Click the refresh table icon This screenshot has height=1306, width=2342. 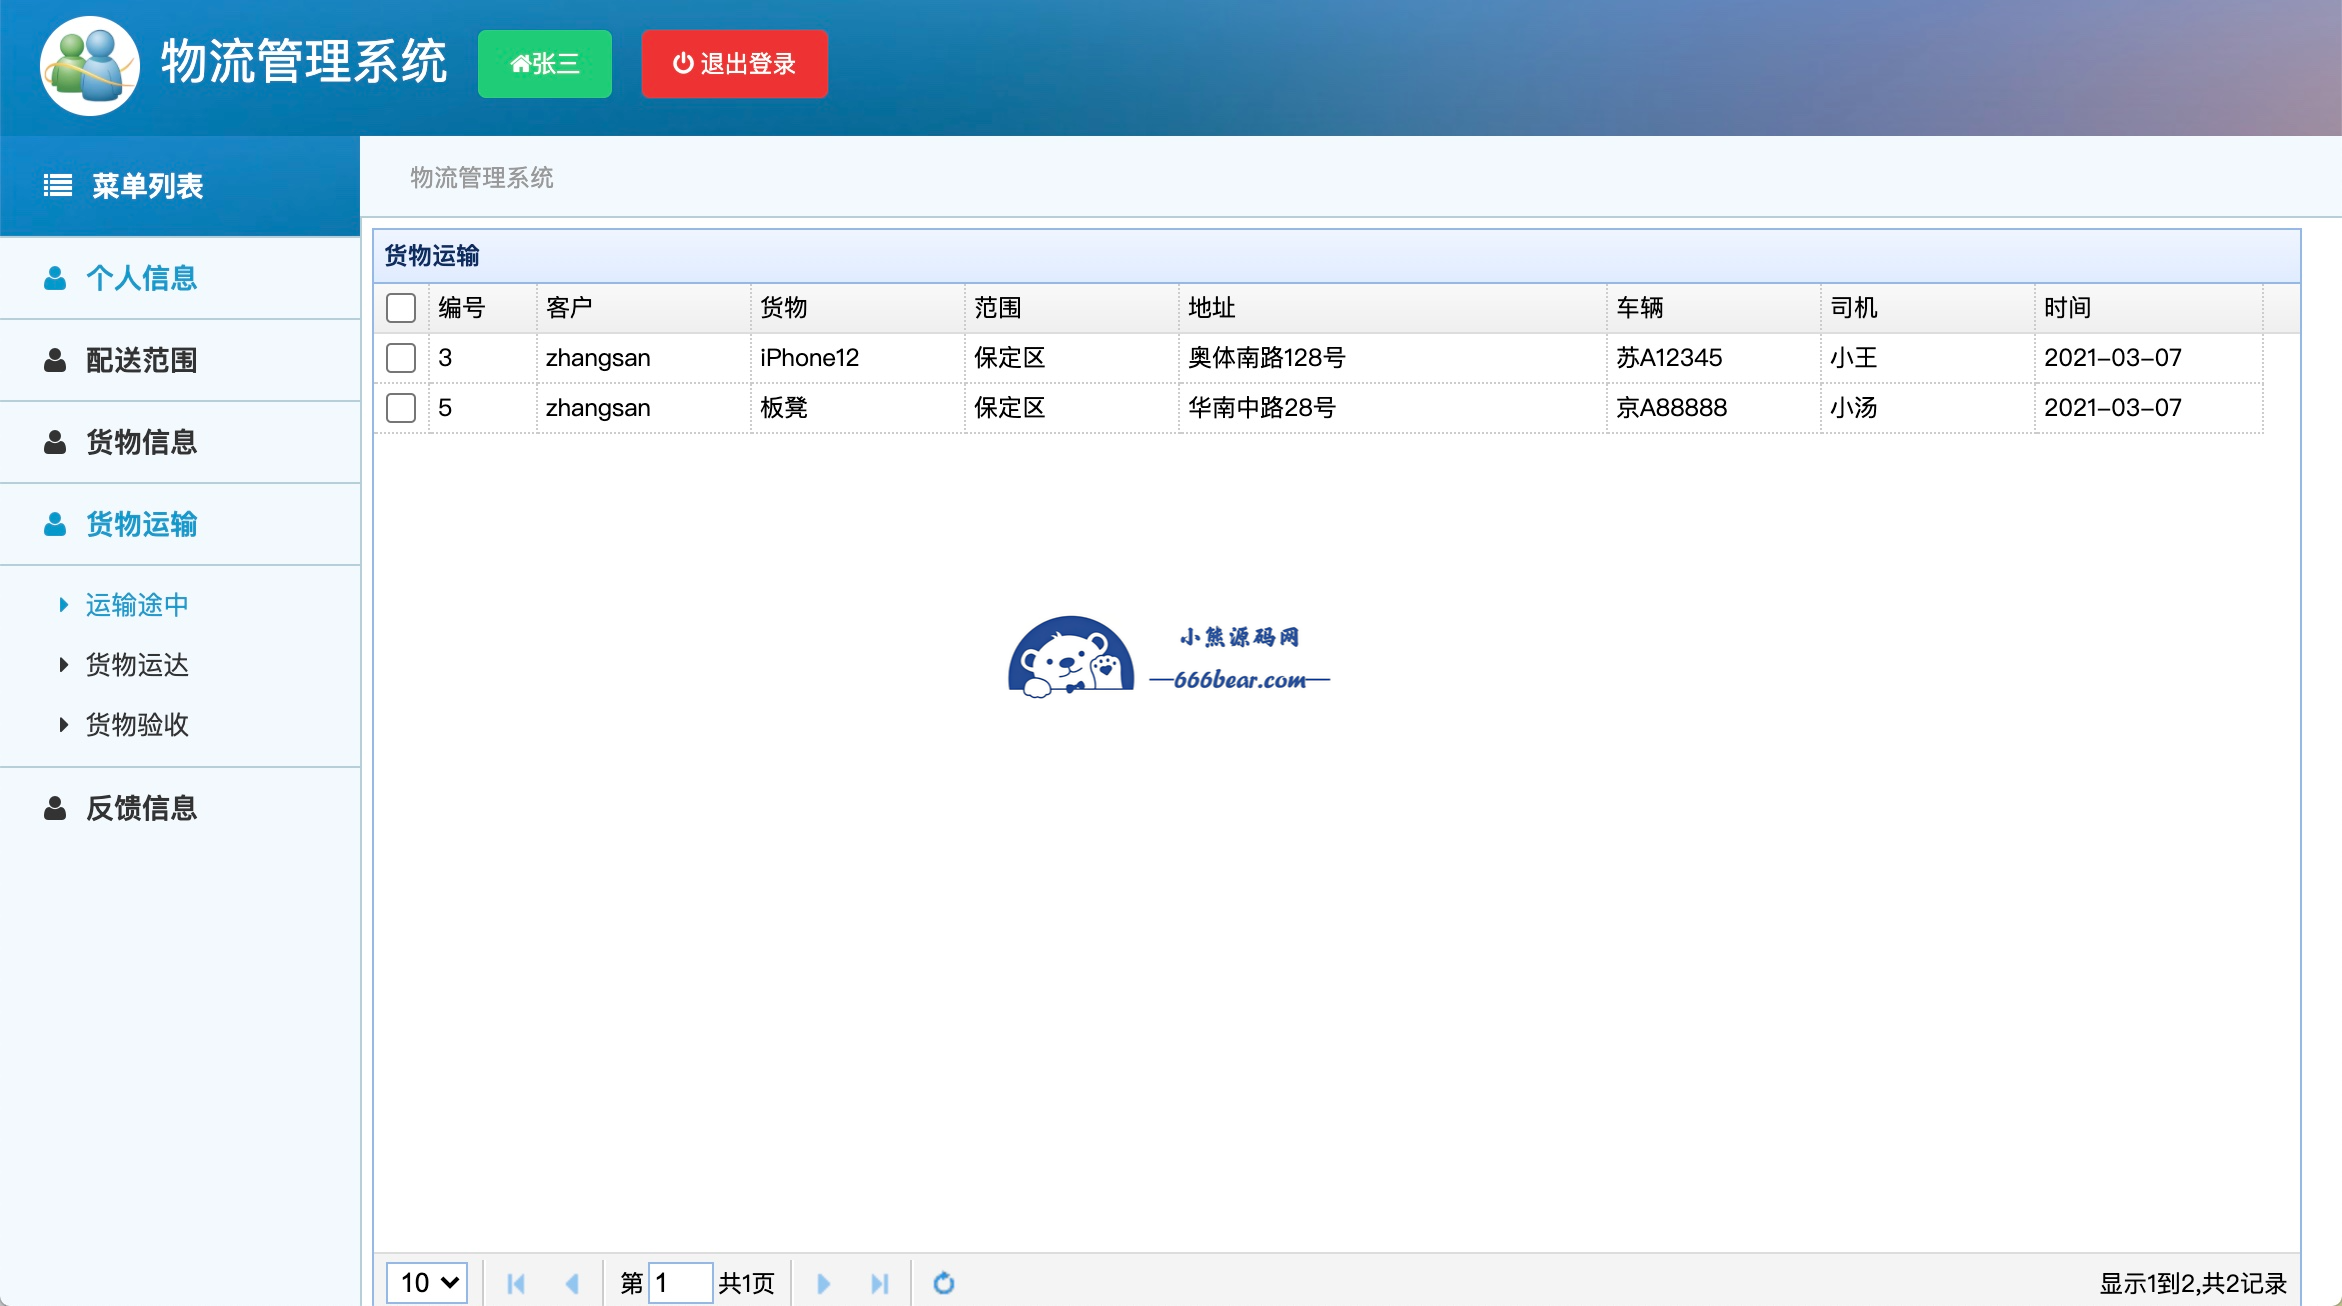pos(943,1283)
